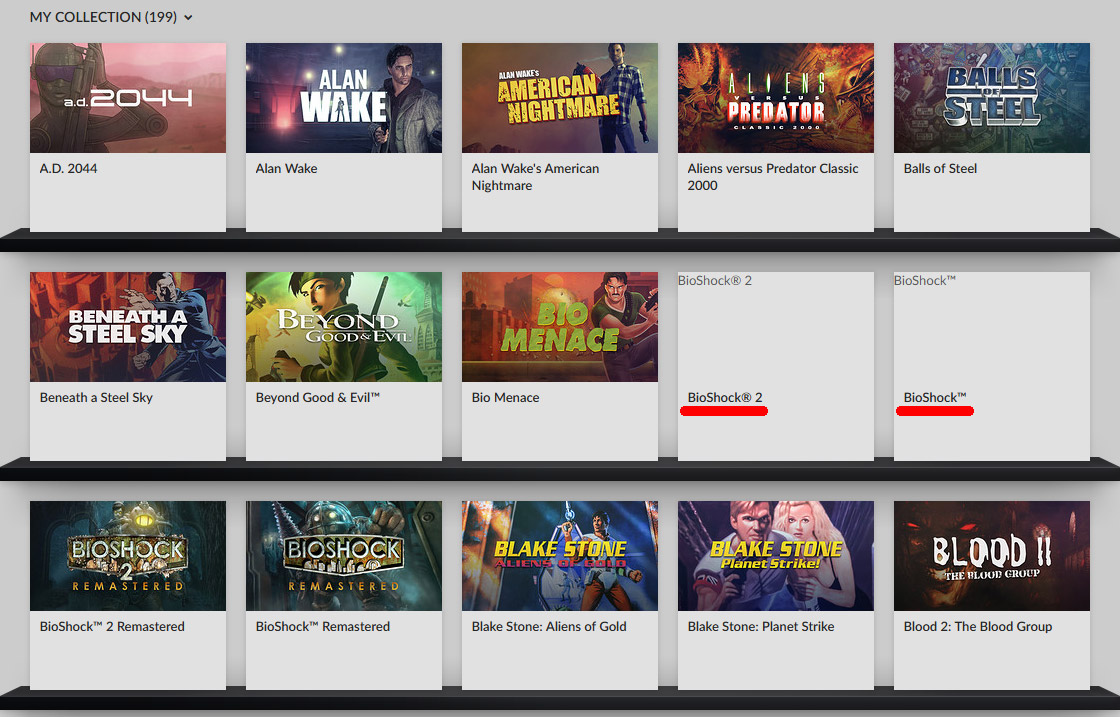This screenshot has width=1120, height=717.
Task: Open the A.D. 2044 cover thumbnail
Action: (x=128, y=98)
